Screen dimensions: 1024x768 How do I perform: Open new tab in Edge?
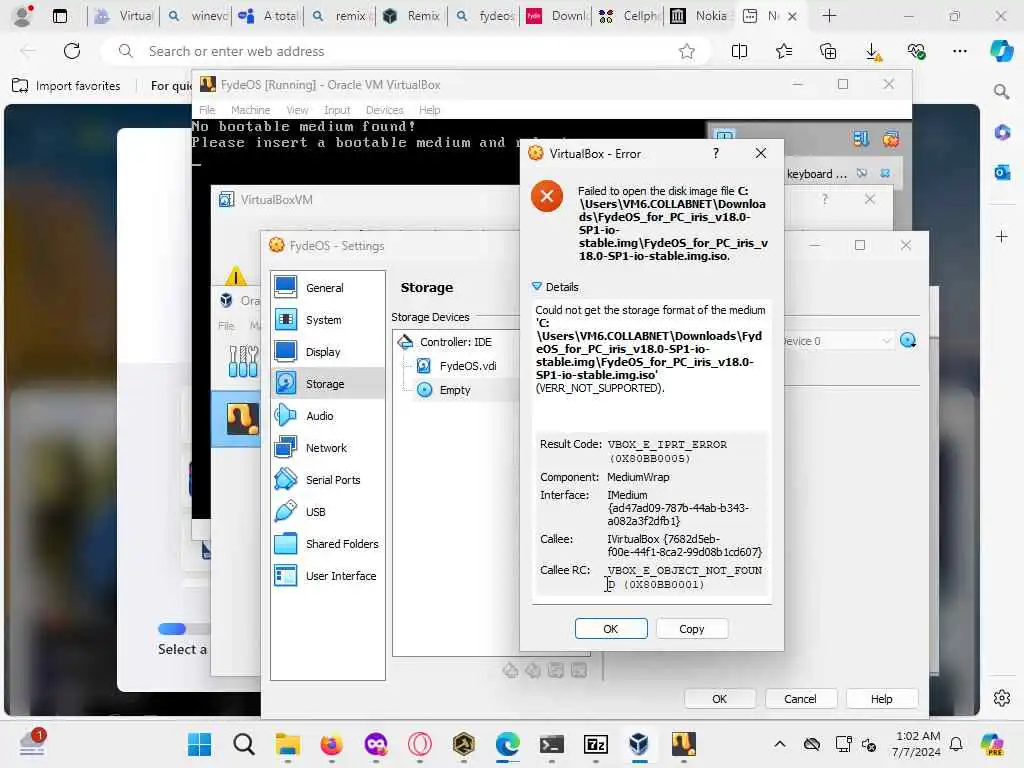[829, 16]
